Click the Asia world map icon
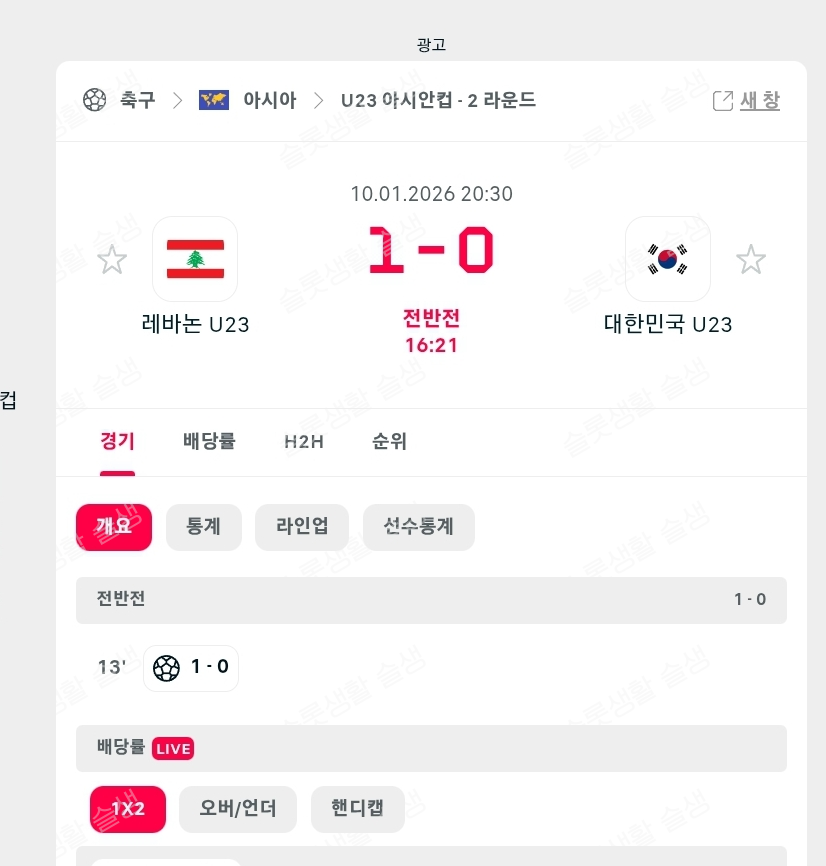Viewport: 826px width, 866px height. click(x=213, y=100)
